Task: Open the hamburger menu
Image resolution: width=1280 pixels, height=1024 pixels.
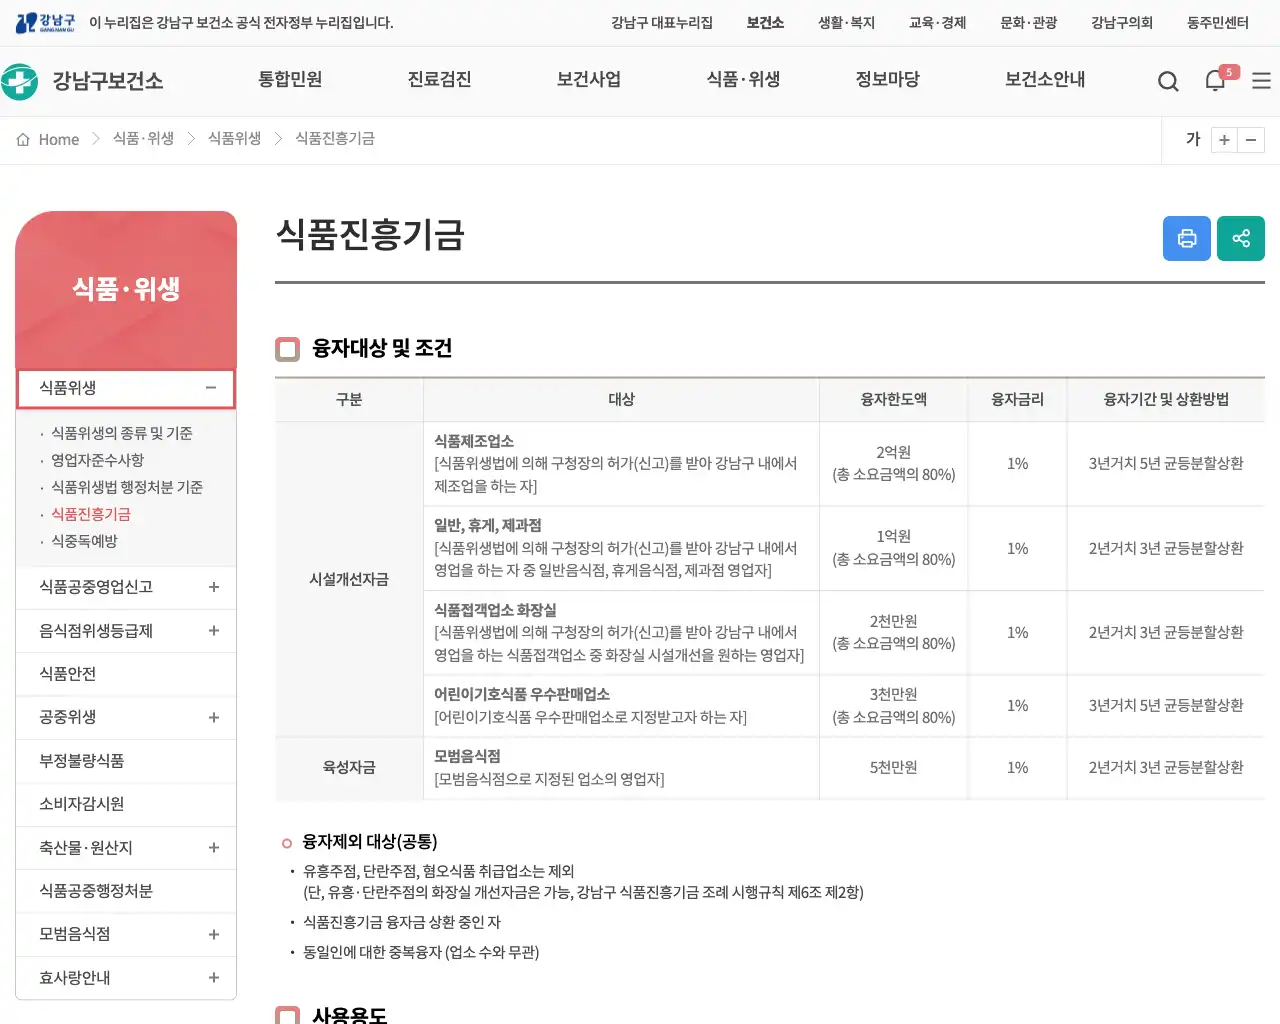Action: (1261, 81)
